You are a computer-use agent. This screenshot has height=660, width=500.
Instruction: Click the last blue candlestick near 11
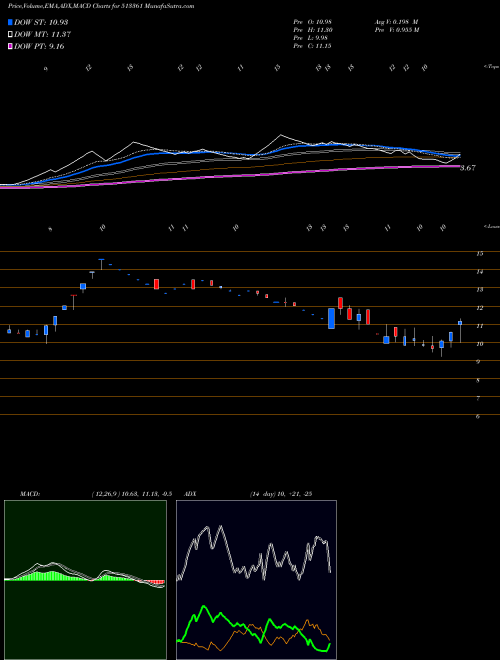460,323
